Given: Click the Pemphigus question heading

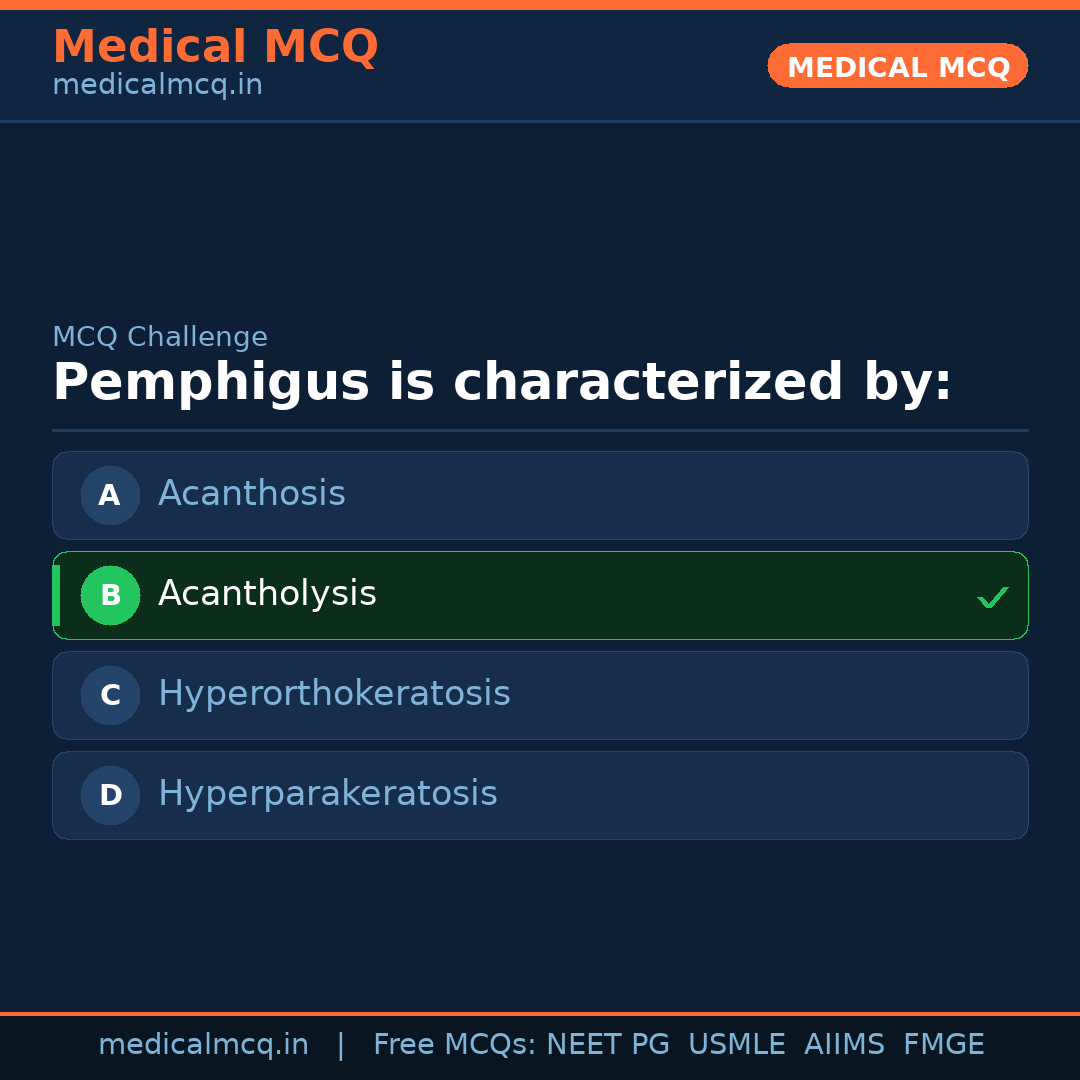Looking at the screenshot, I should pyautogui.click(x=502, y=383).
